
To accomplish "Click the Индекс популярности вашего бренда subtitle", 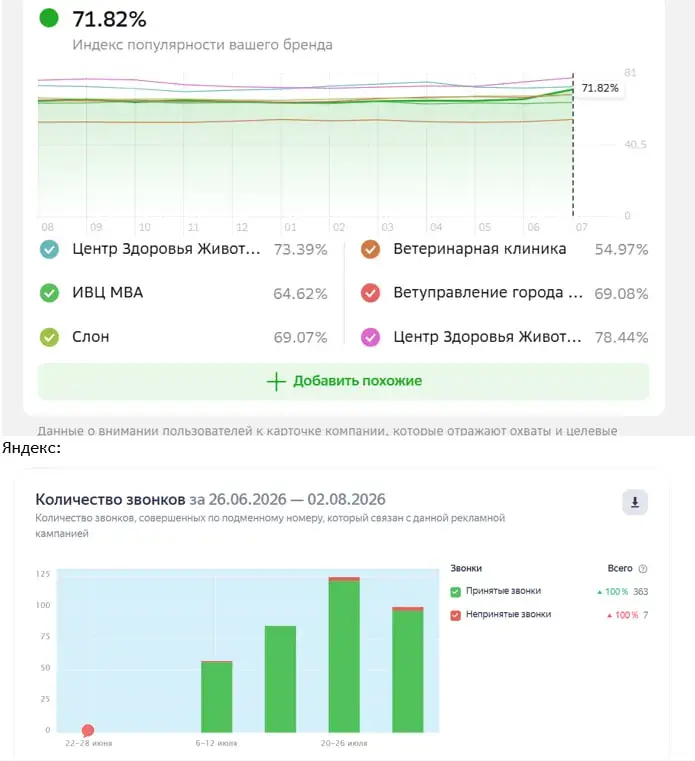I will tap(202, 45).
